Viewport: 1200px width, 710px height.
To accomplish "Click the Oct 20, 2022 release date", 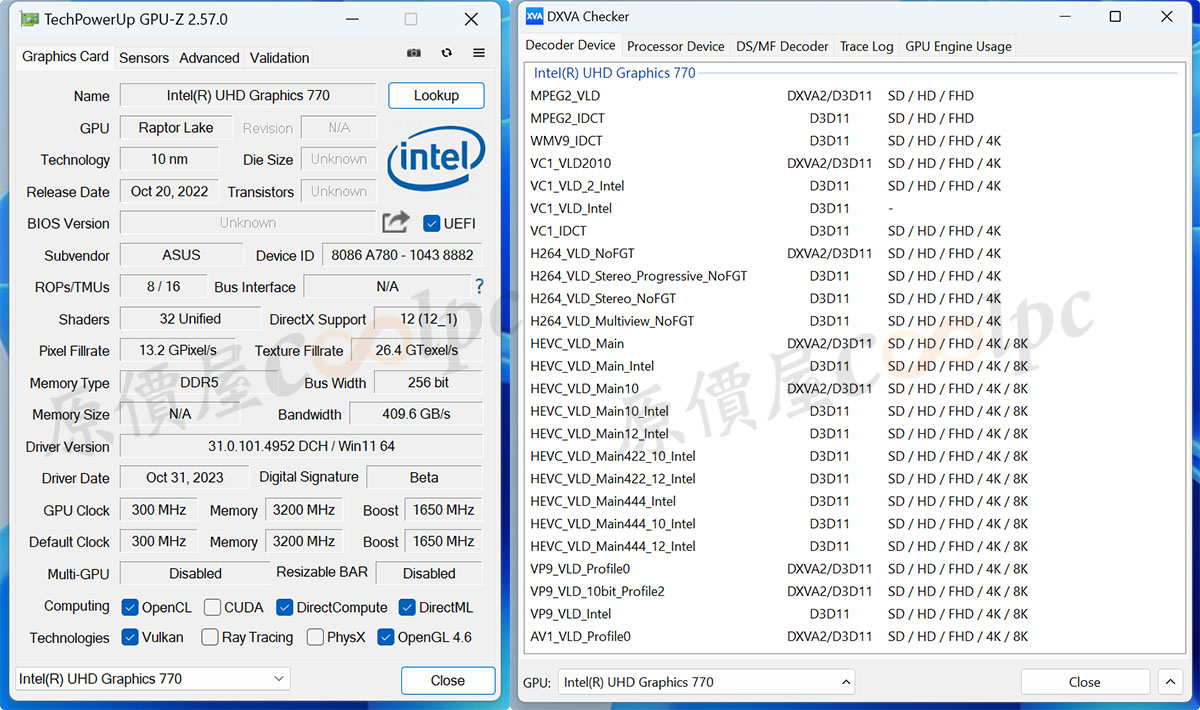I will (x=169, y=191).
